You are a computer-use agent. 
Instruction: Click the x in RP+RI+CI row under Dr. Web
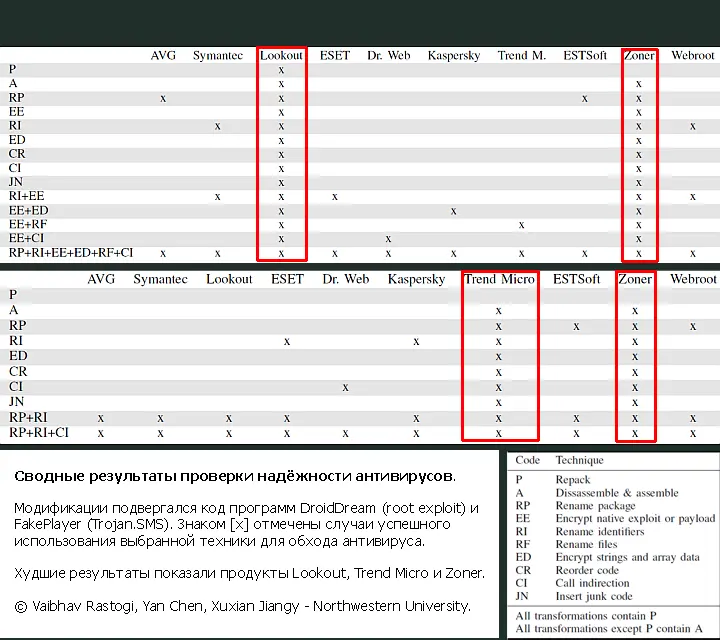345,433
